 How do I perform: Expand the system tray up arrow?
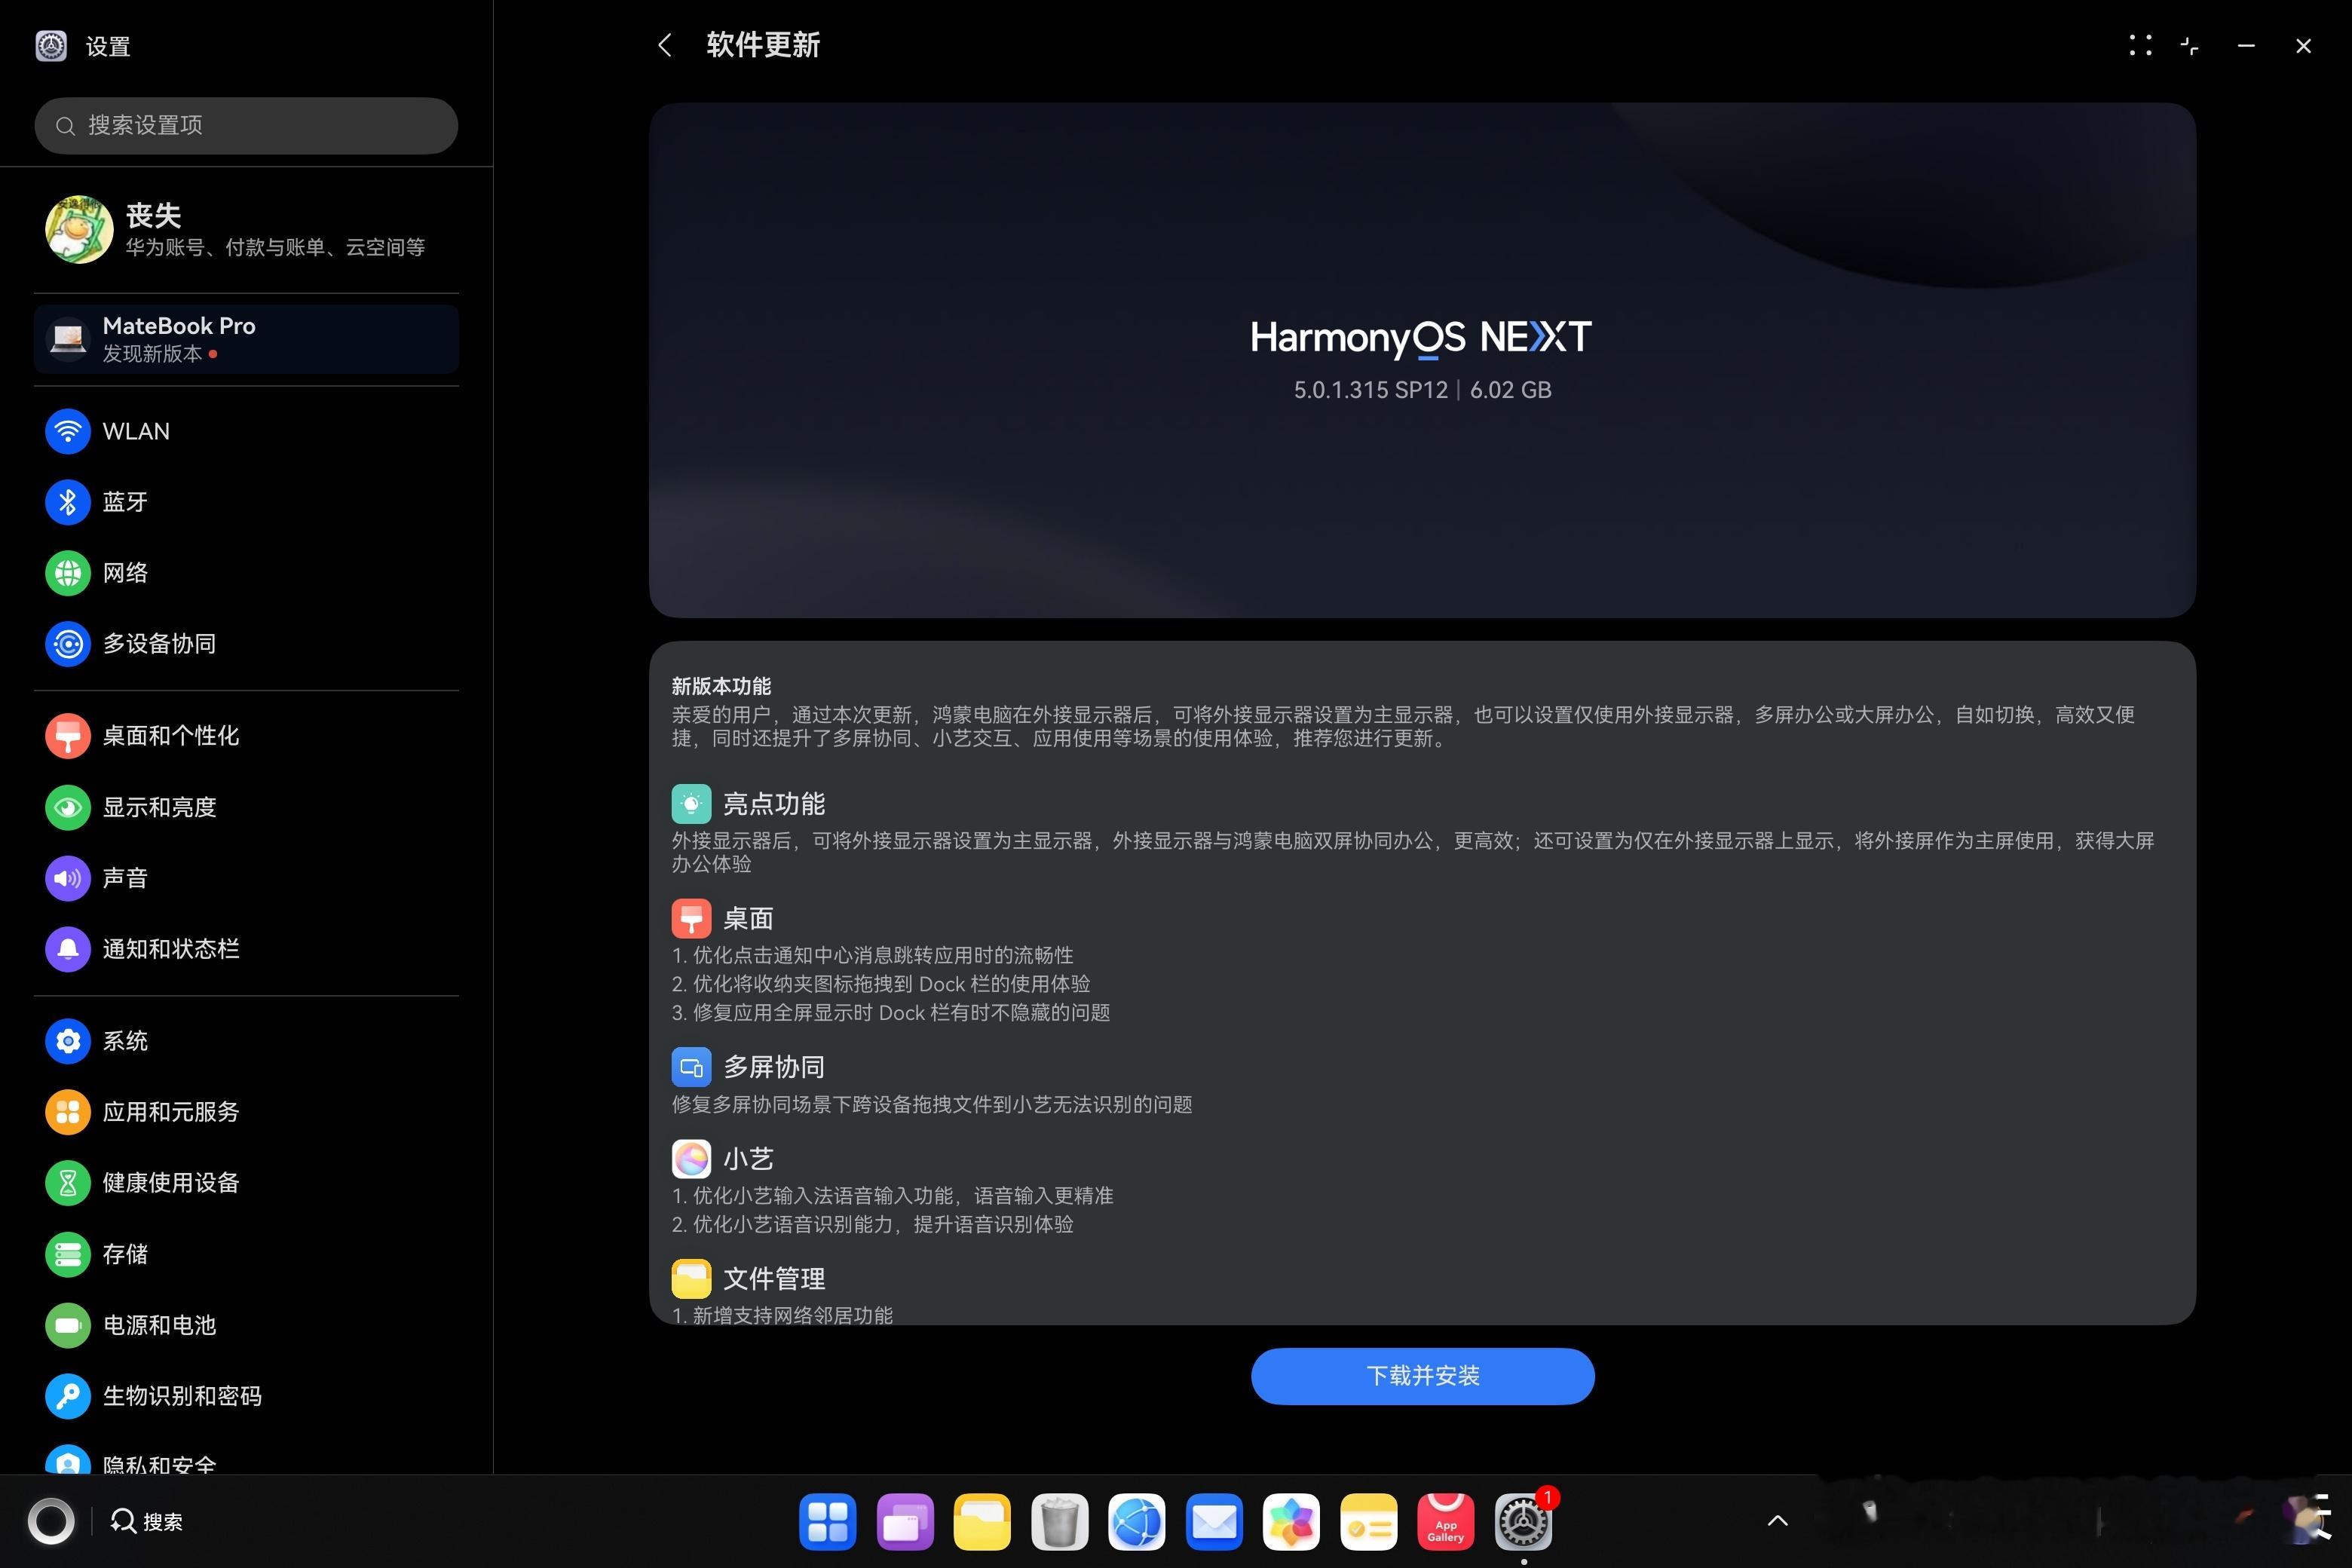click(1777, 1521)
